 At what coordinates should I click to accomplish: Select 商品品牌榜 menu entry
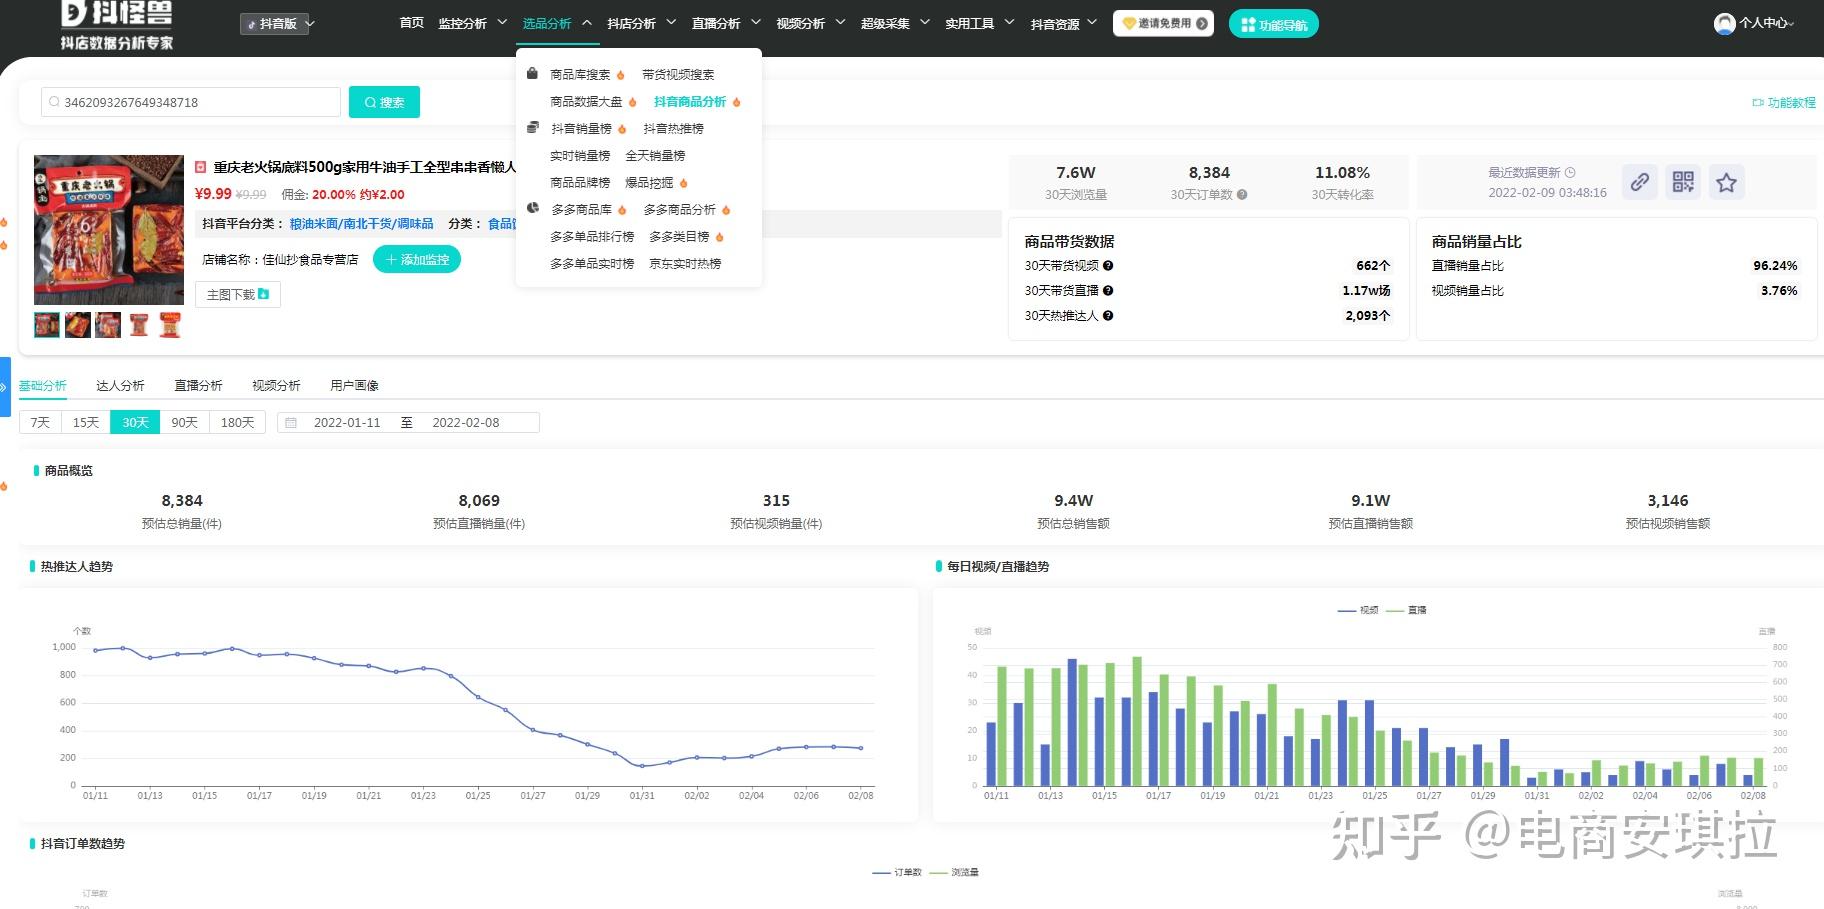click(x=580, y=183)
